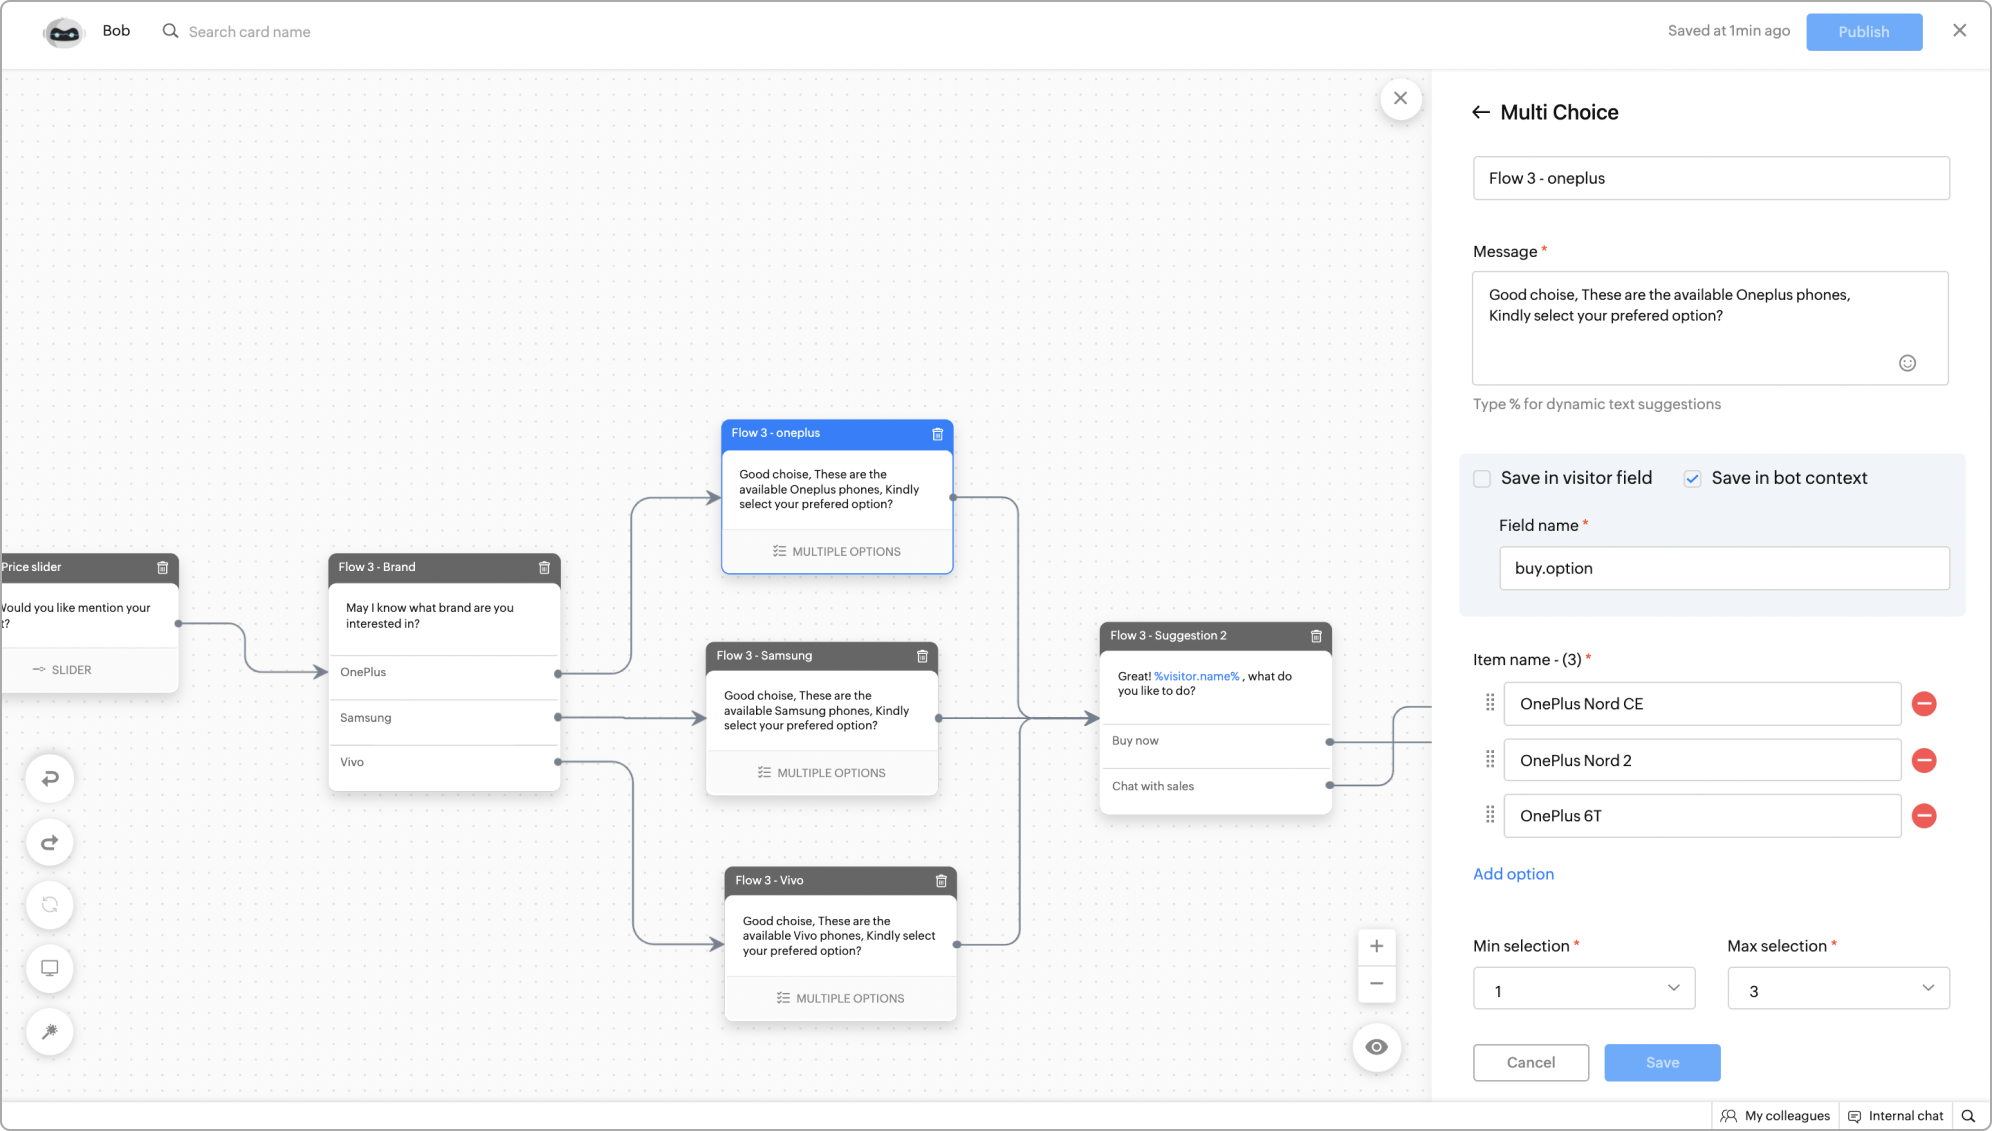Click the OnePlus Nord 2 item field
1992x1131 pixels.
click(x=1702, y=760)
